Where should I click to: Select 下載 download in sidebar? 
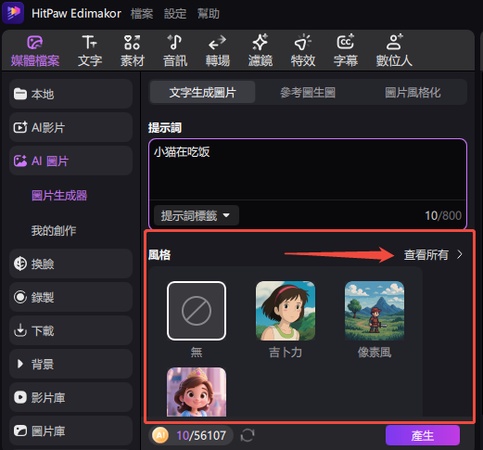coord(71,330)
